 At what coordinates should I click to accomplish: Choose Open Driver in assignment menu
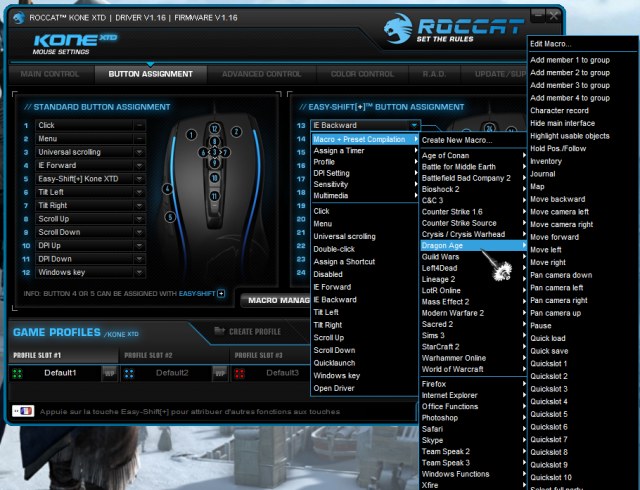point(334,388)
